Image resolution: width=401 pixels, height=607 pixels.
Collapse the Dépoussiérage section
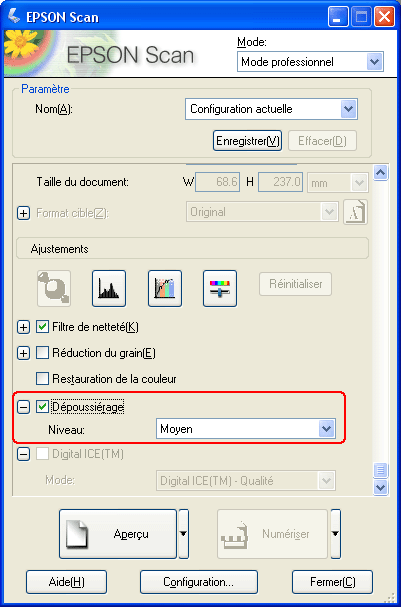[24, 407]
